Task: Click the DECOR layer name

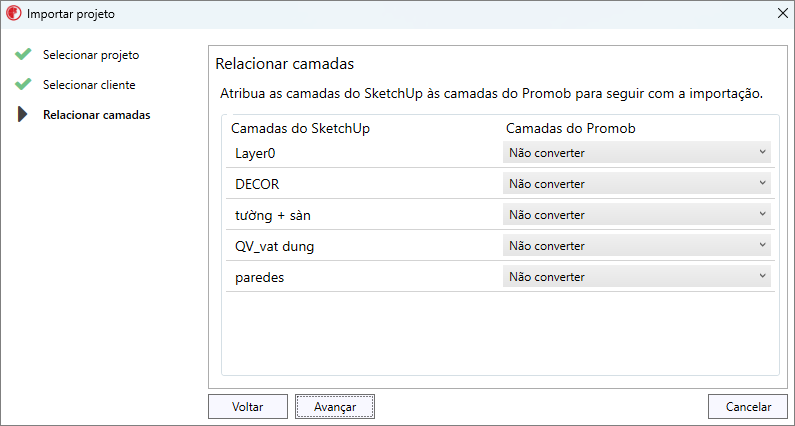Action: pos(257,184)
